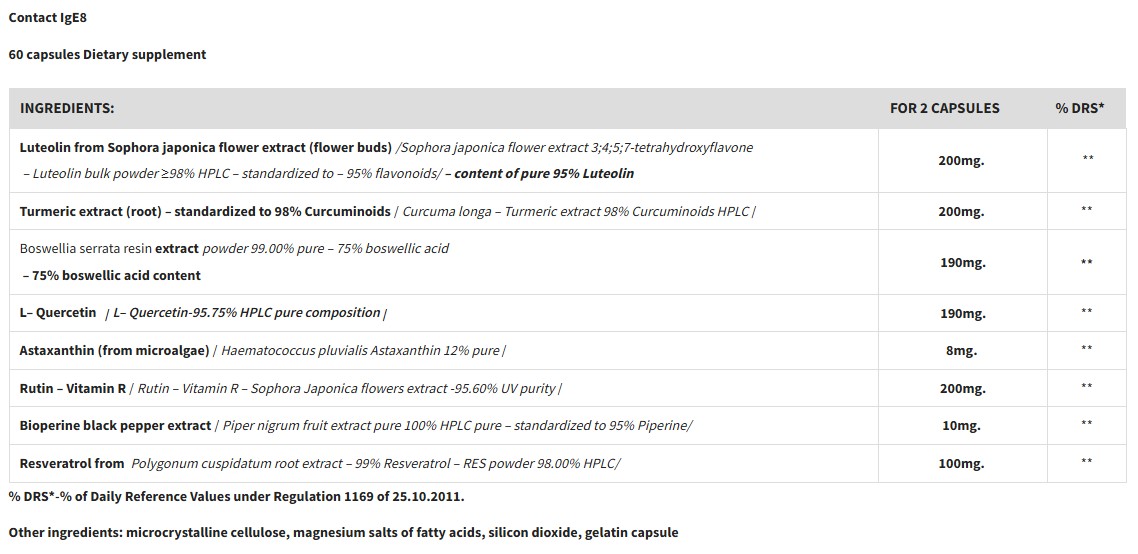Click the Astaxanthin (from microalgae) ingredient name
The image size is (1138, 554).
pyautogui.click(x=114, y=350)
